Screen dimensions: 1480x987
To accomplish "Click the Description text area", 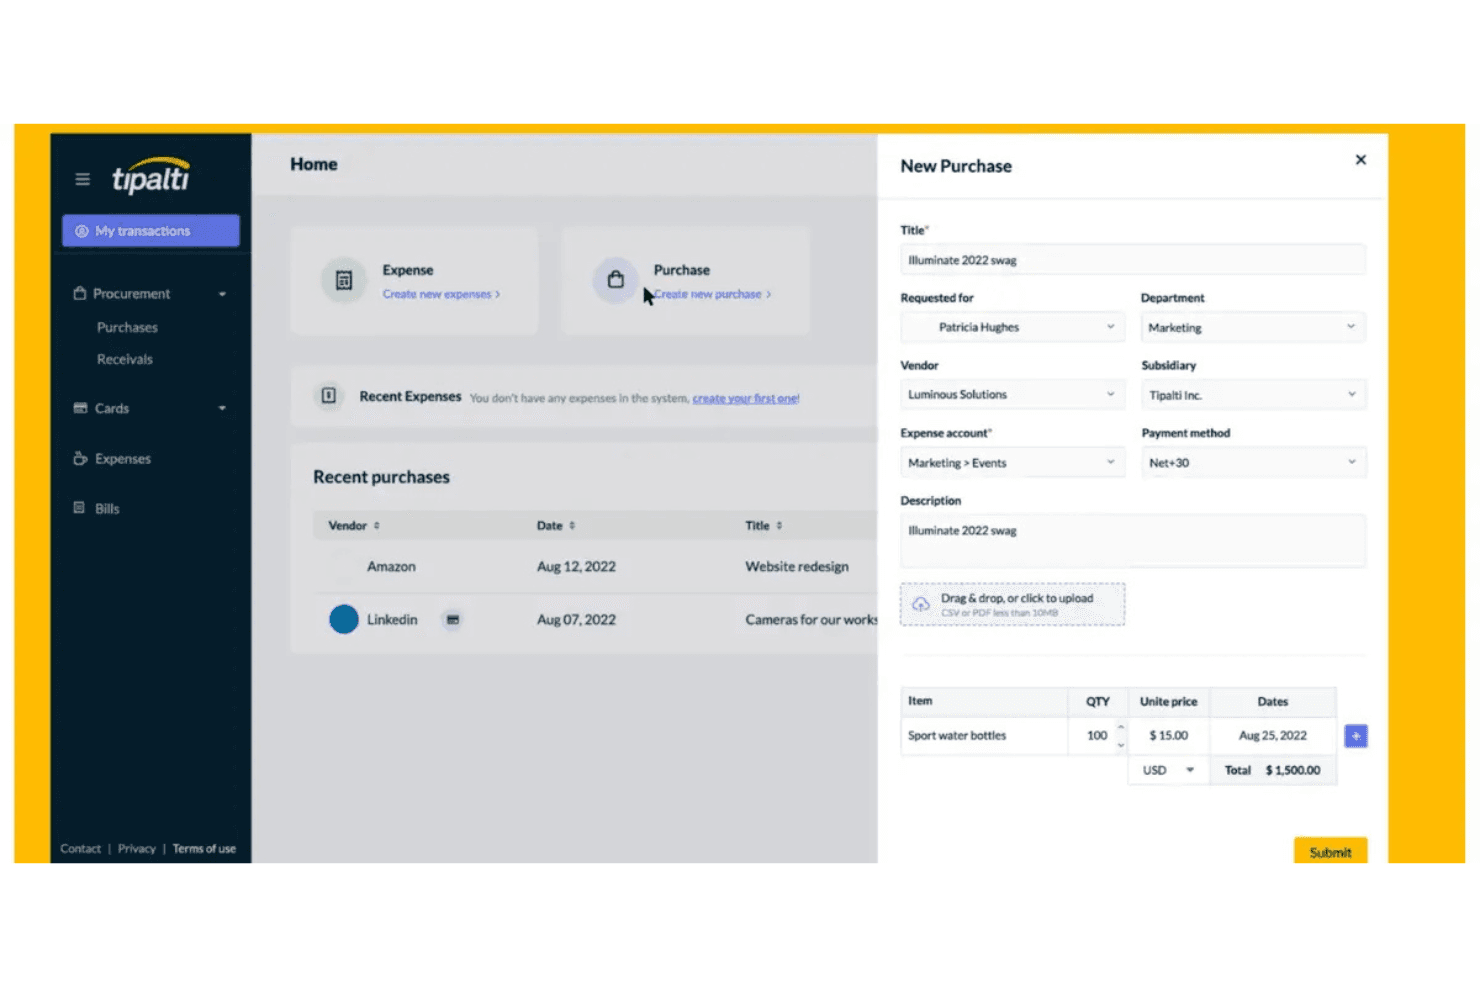I will pyautogui.click(x=1133, y=541).
